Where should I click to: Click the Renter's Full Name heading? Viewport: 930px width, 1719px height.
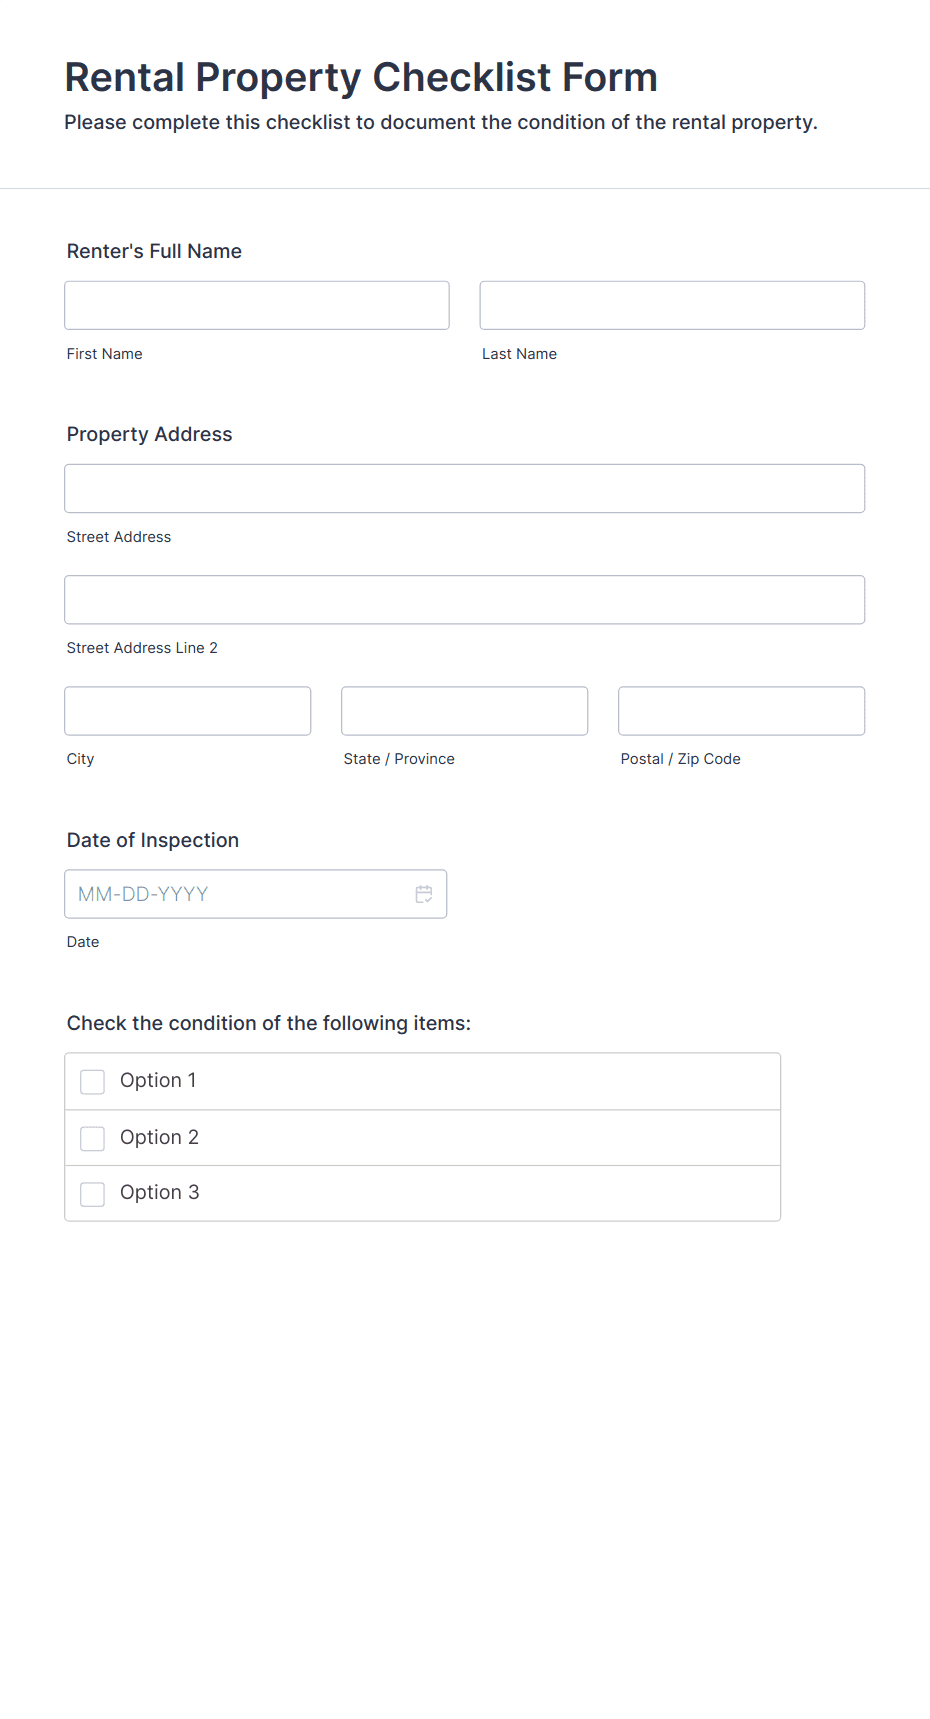click(x=154, y=251)
